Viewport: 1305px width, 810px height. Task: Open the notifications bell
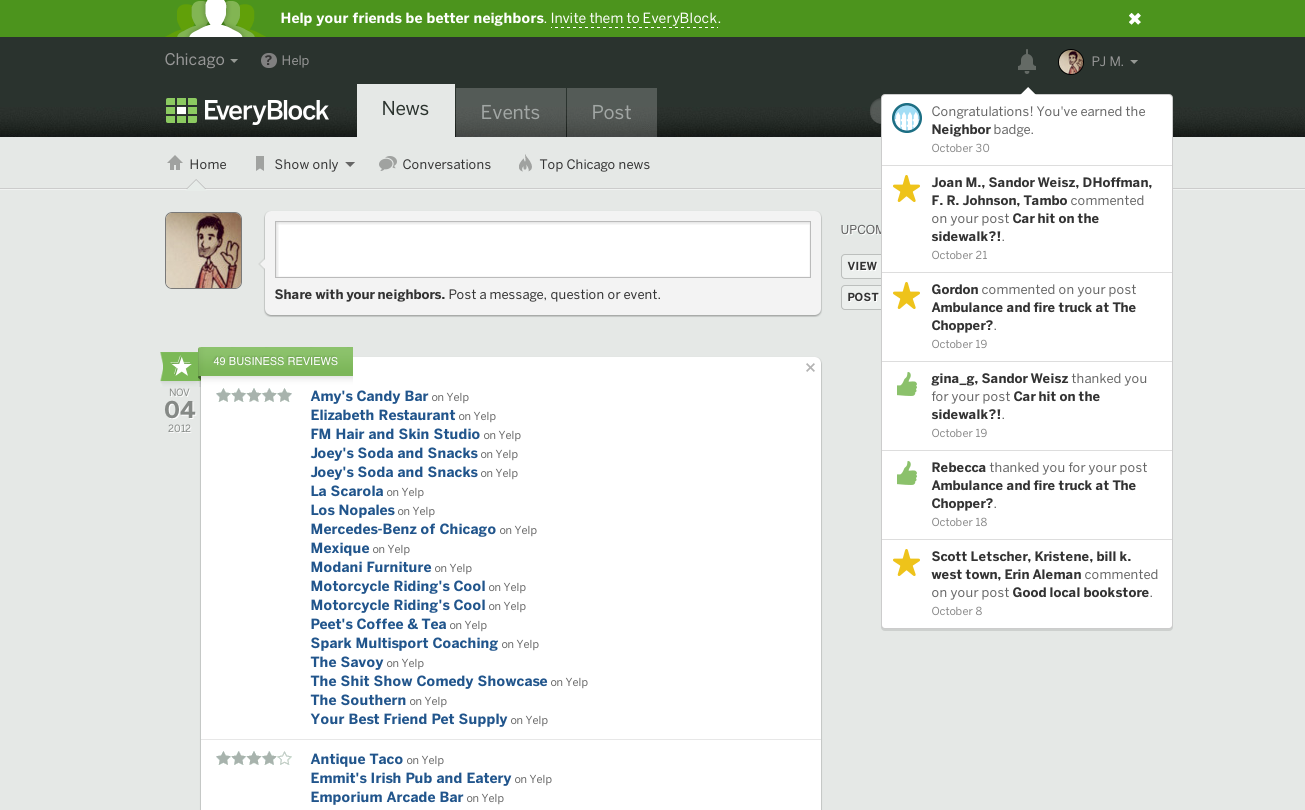(1027, 62)
